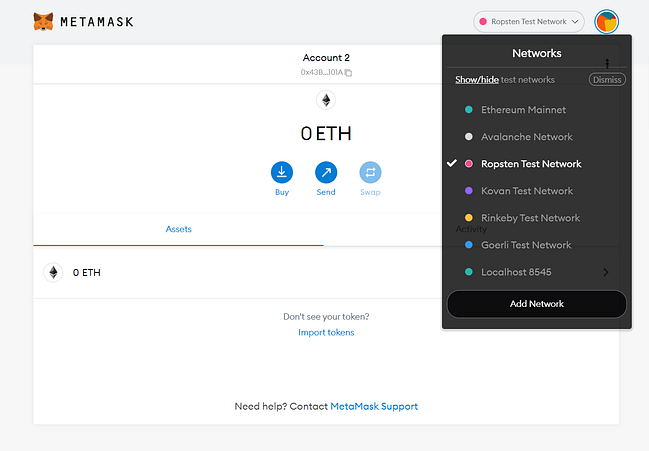Click the checkmark next to Ropsten Test Network
The image size is (649, 451).
point(452,163)
